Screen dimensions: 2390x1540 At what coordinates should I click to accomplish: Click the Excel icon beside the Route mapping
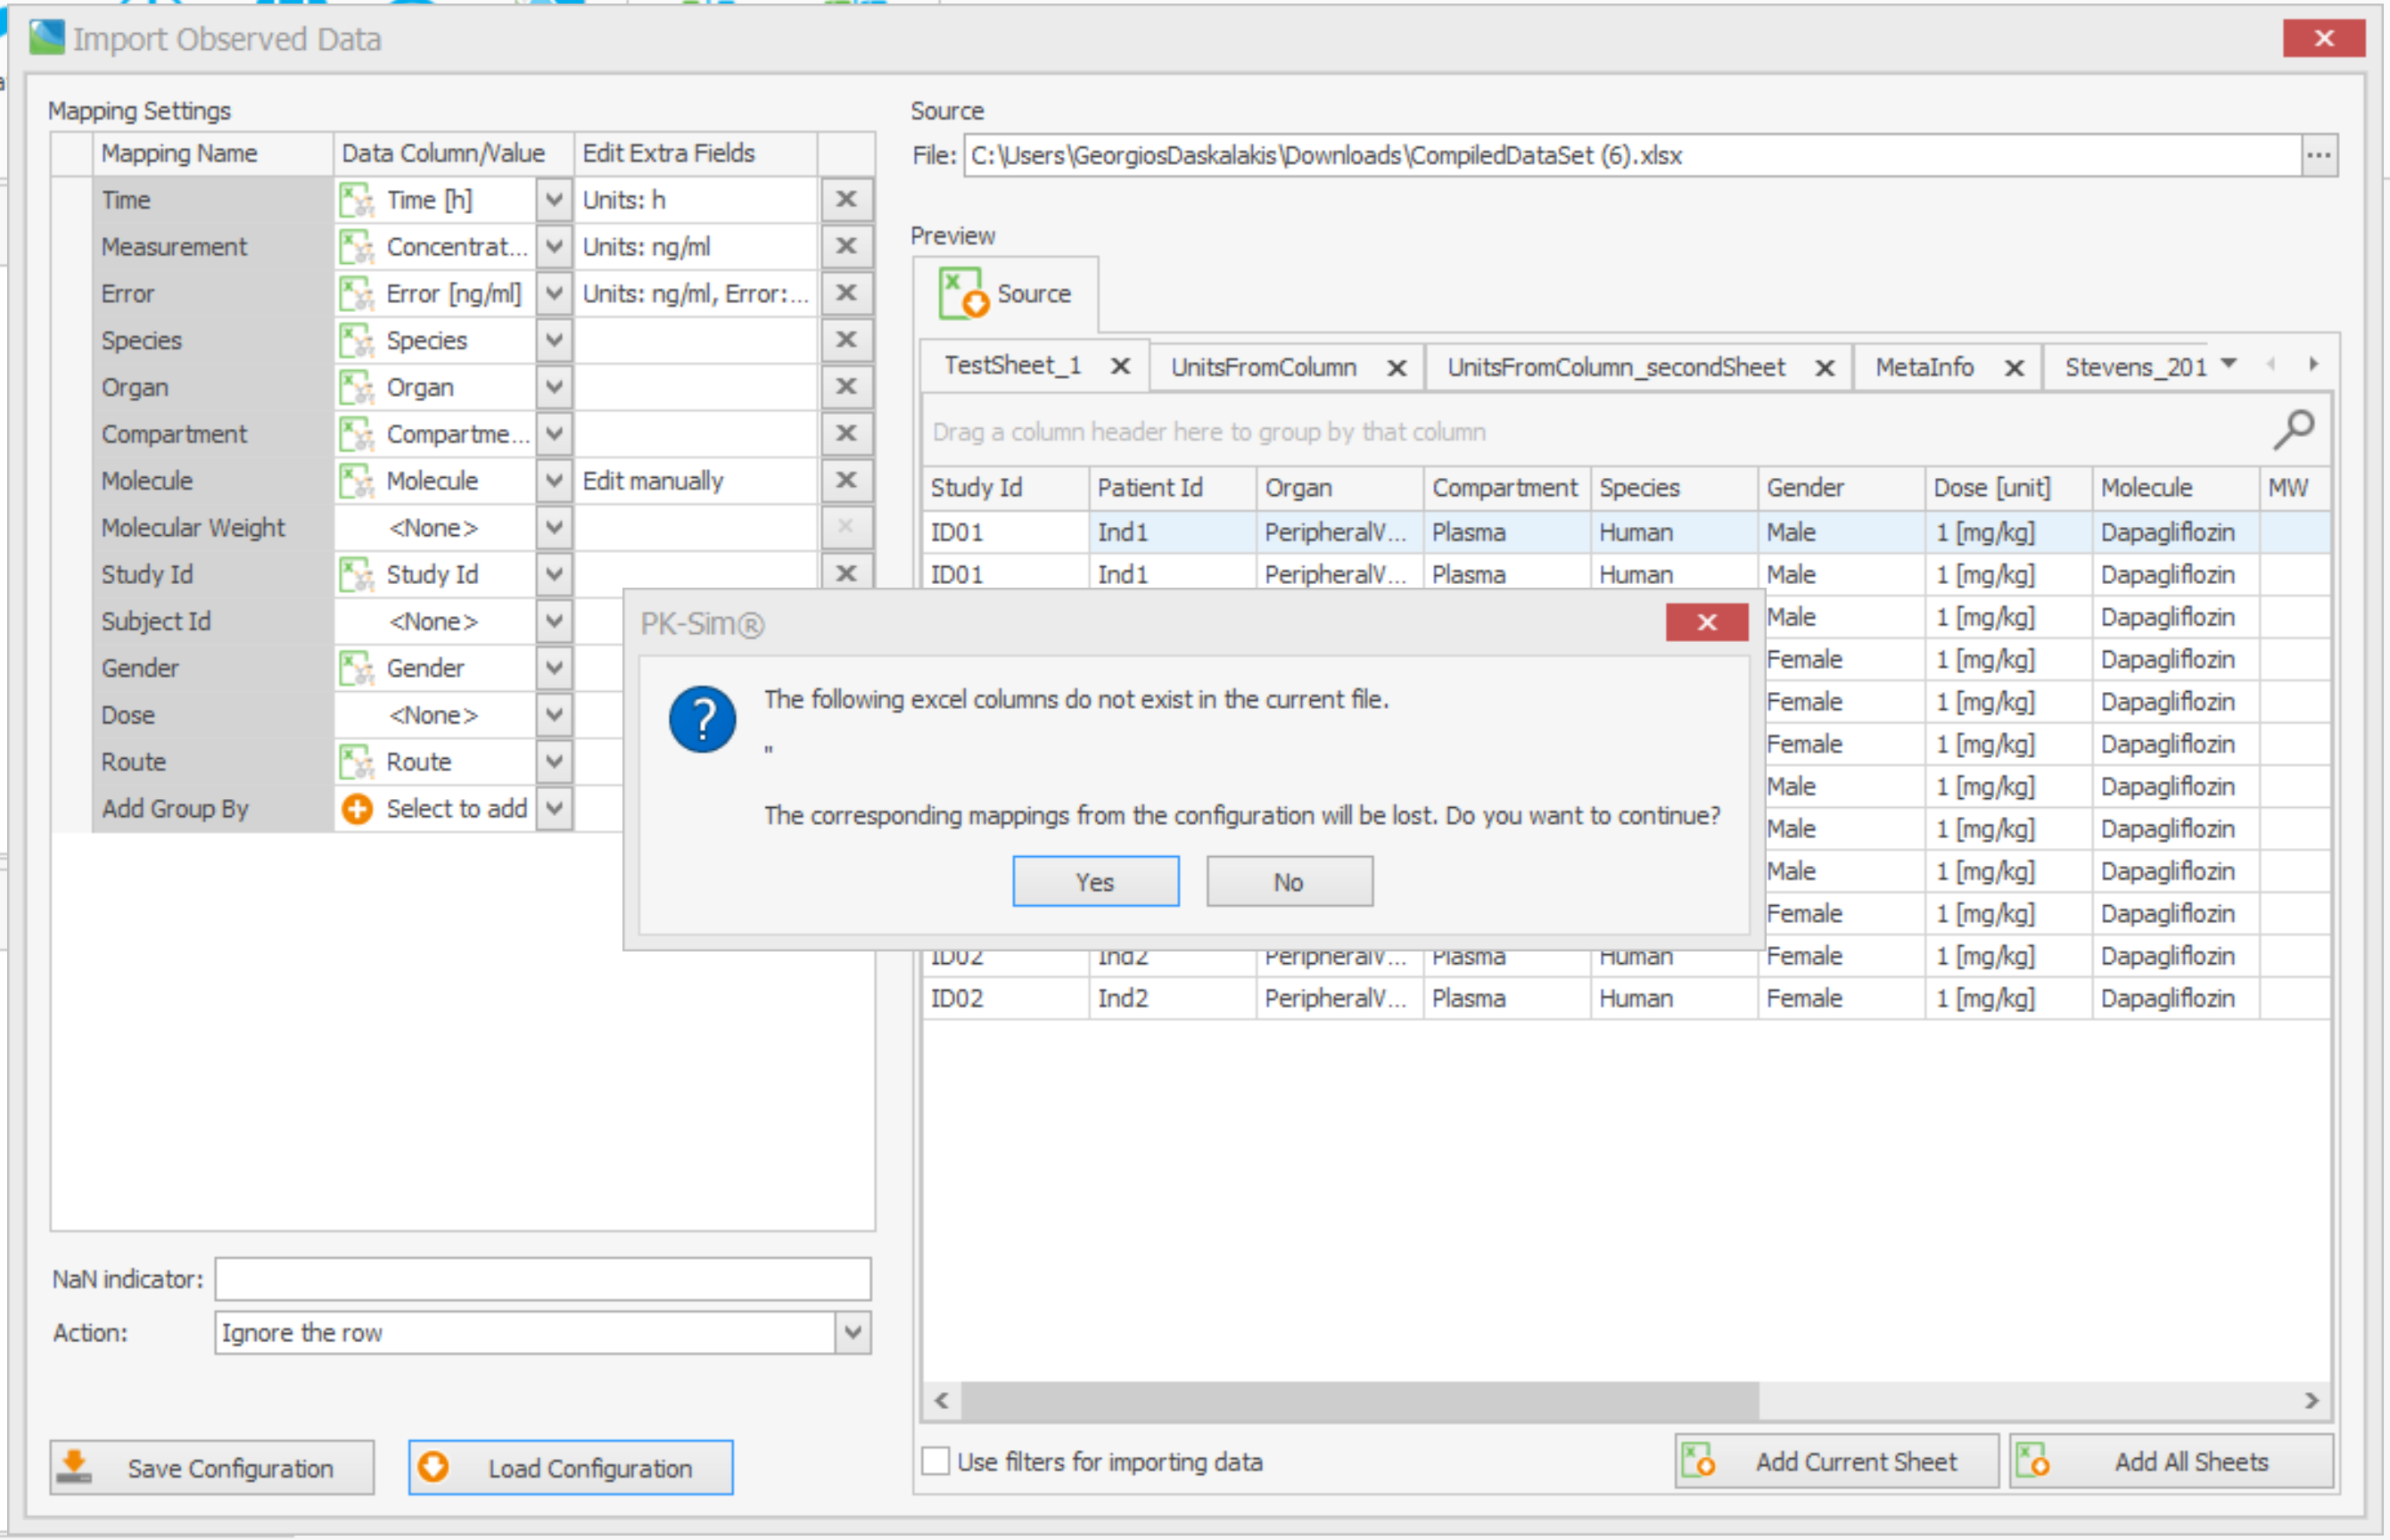pyautogui.click(x=357, y=761)
